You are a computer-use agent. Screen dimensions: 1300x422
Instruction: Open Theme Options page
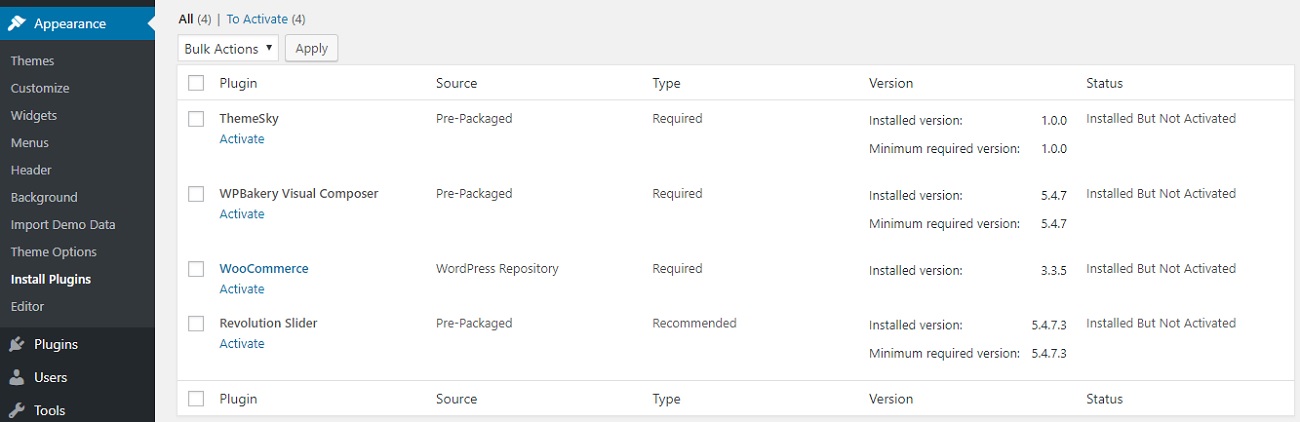click(54, 252)
